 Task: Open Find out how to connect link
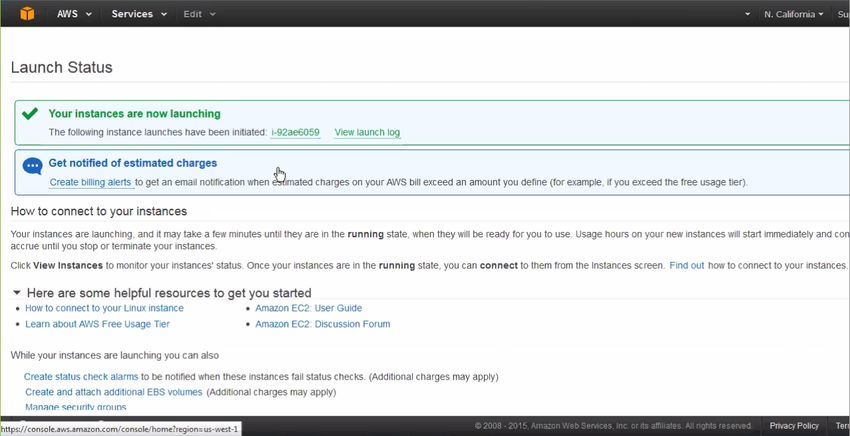pos(686,266)
